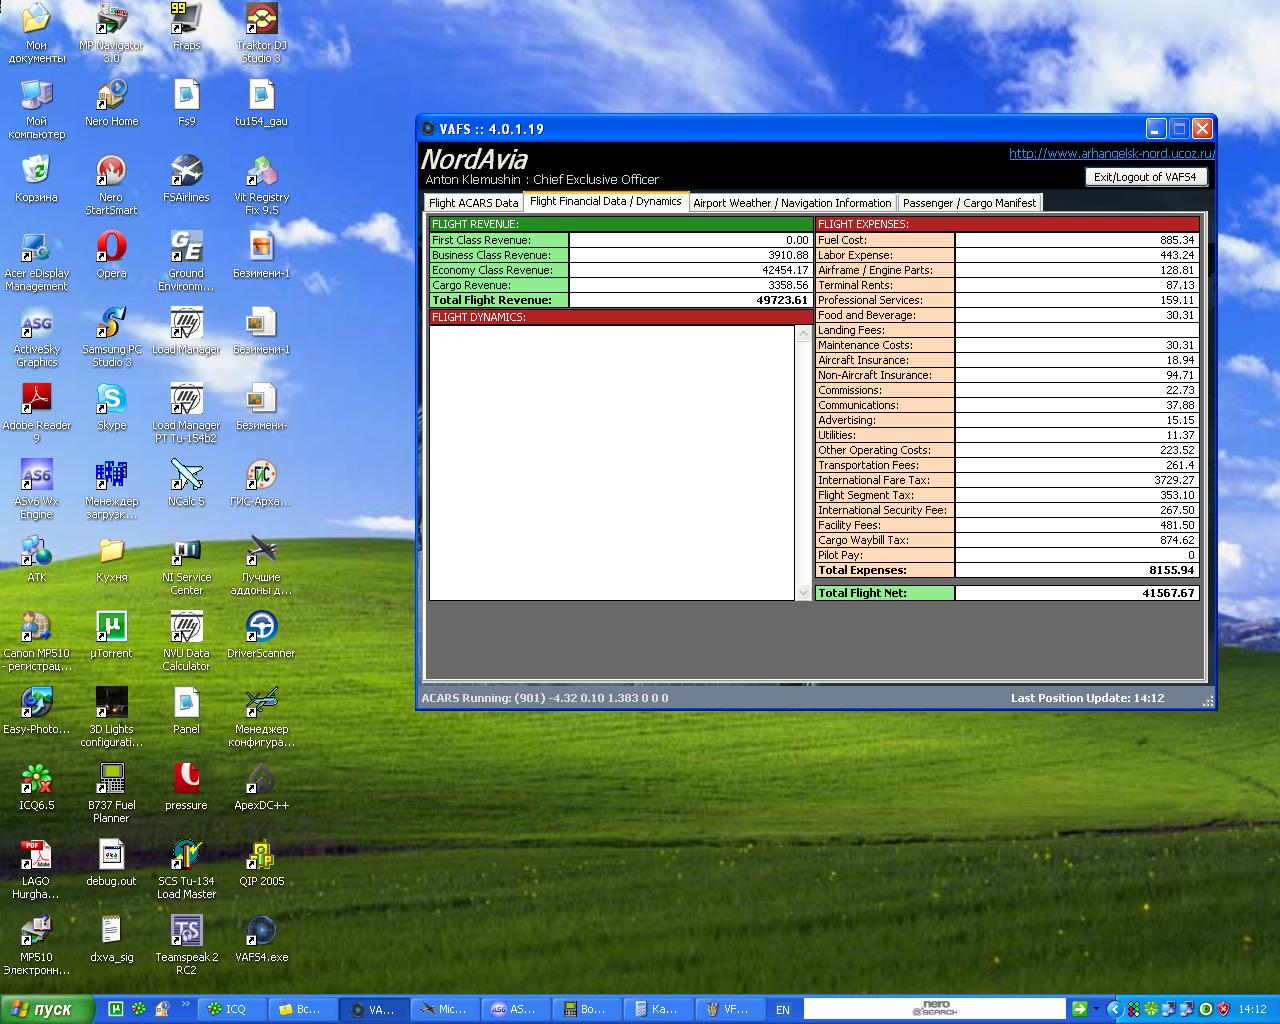Open the Skype desktop icon
Image resolution: width=1280 pixels, height=1024 pixels.
[111, 406]
